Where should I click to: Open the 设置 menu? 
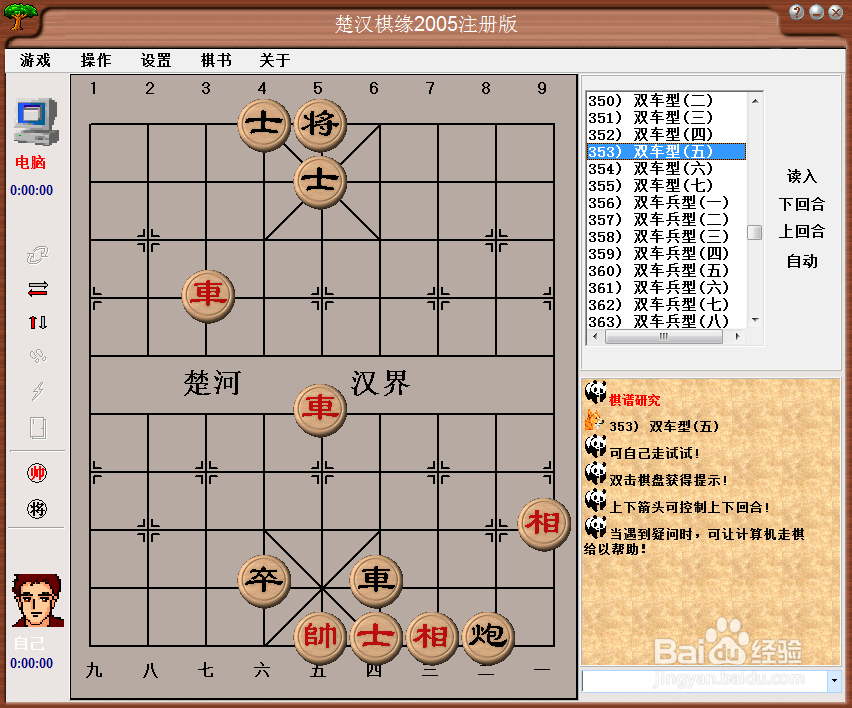coord(156,60)
